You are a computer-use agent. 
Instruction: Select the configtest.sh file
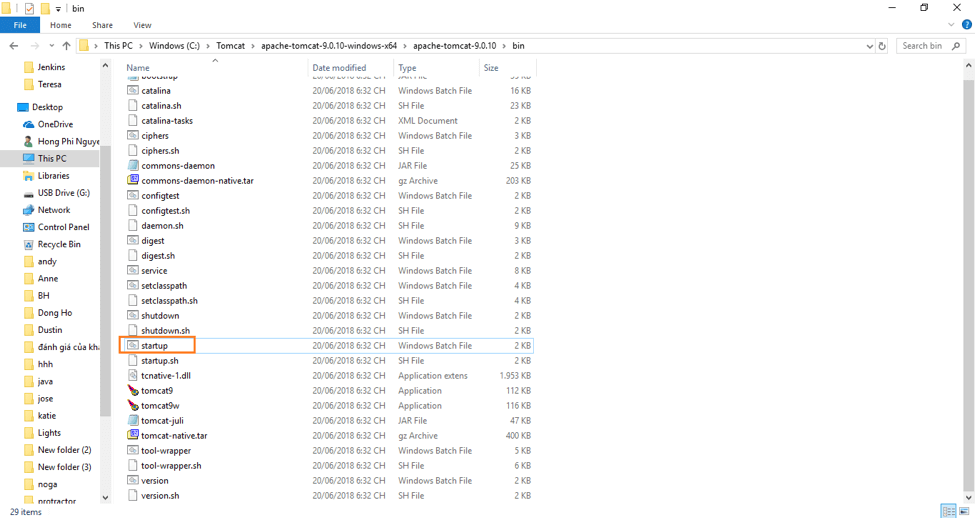(165, 211)
